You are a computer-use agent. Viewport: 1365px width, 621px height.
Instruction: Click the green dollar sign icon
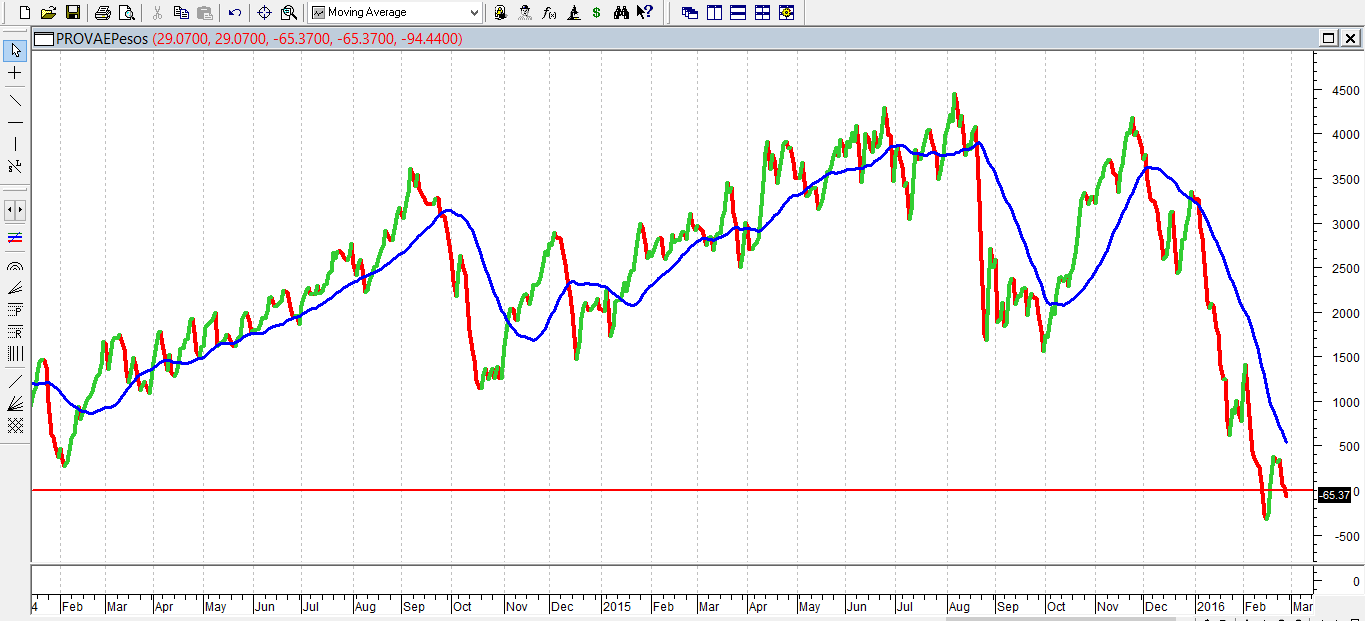(597, 13)
